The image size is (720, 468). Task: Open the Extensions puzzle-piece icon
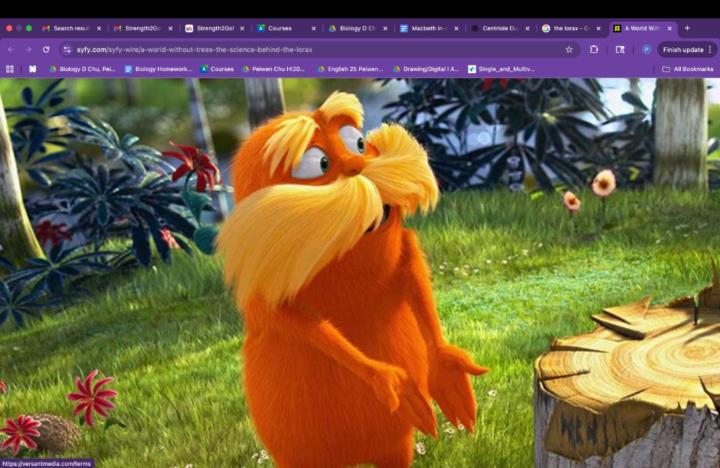(x=594, y=49)
